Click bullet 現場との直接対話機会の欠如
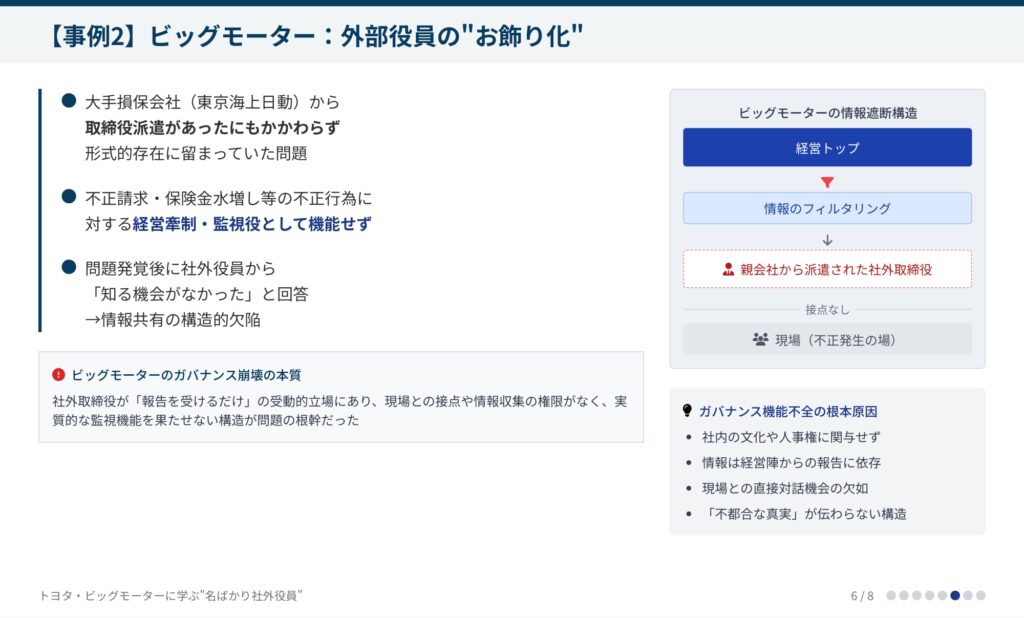Screen dimensions: 1024x618 coord(785,488)
